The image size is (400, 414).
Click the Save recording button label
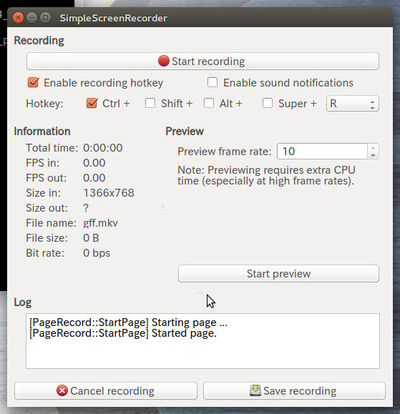click(x=300, y=391)
